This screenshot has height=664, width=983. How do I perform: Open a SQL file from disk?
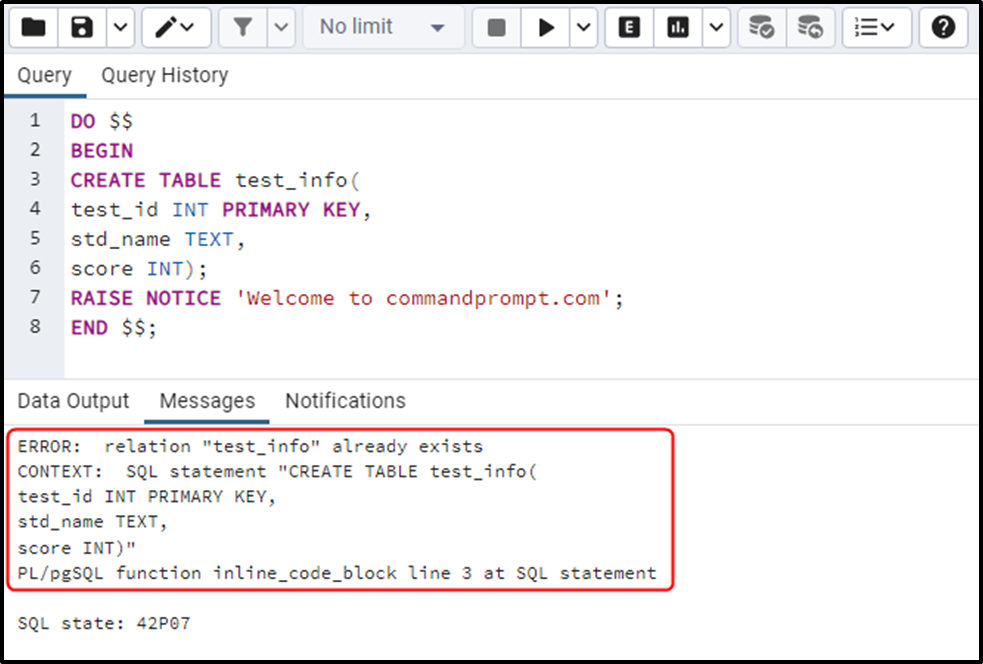click(x=33, y=27)
